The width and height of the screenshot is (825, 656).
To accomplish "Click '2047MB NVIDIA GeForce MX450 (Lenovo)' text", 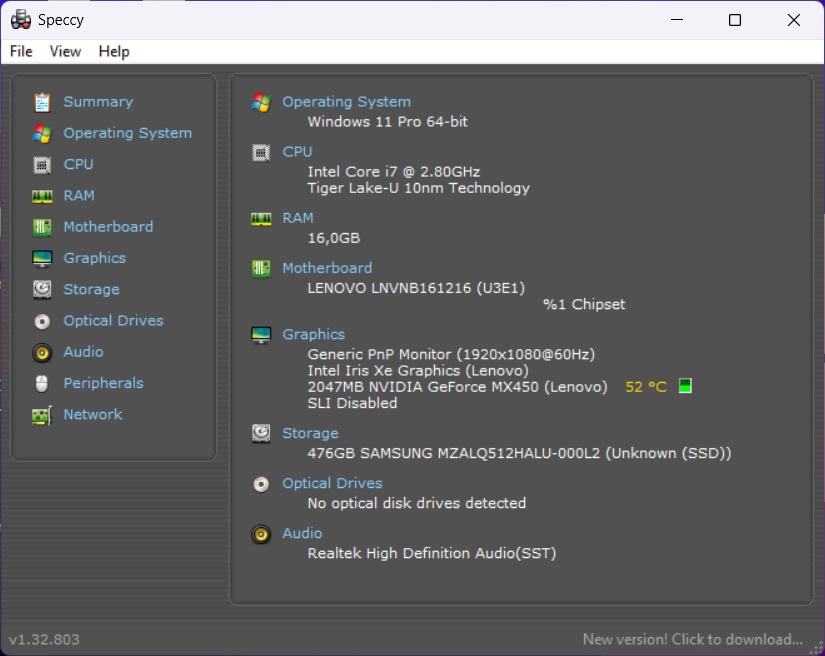I will pos(457,387).
